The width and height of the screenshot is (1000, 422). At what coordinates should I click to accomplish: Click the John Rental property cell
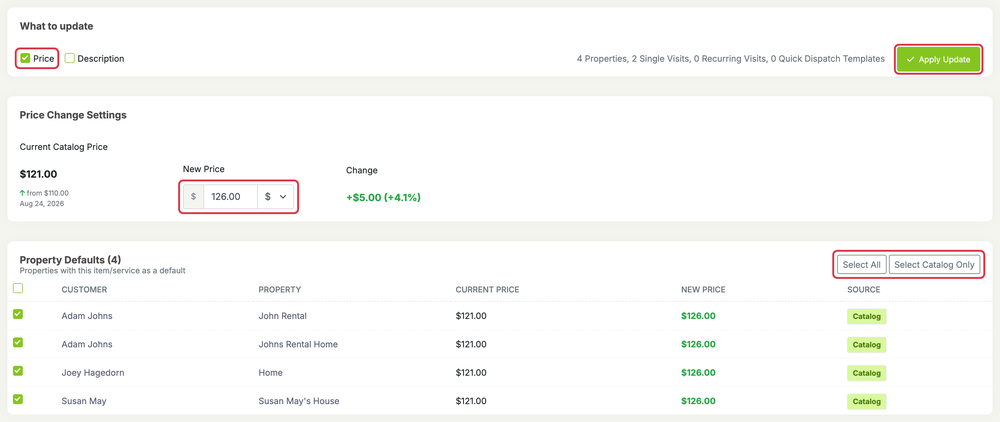[x=283, y=316]
